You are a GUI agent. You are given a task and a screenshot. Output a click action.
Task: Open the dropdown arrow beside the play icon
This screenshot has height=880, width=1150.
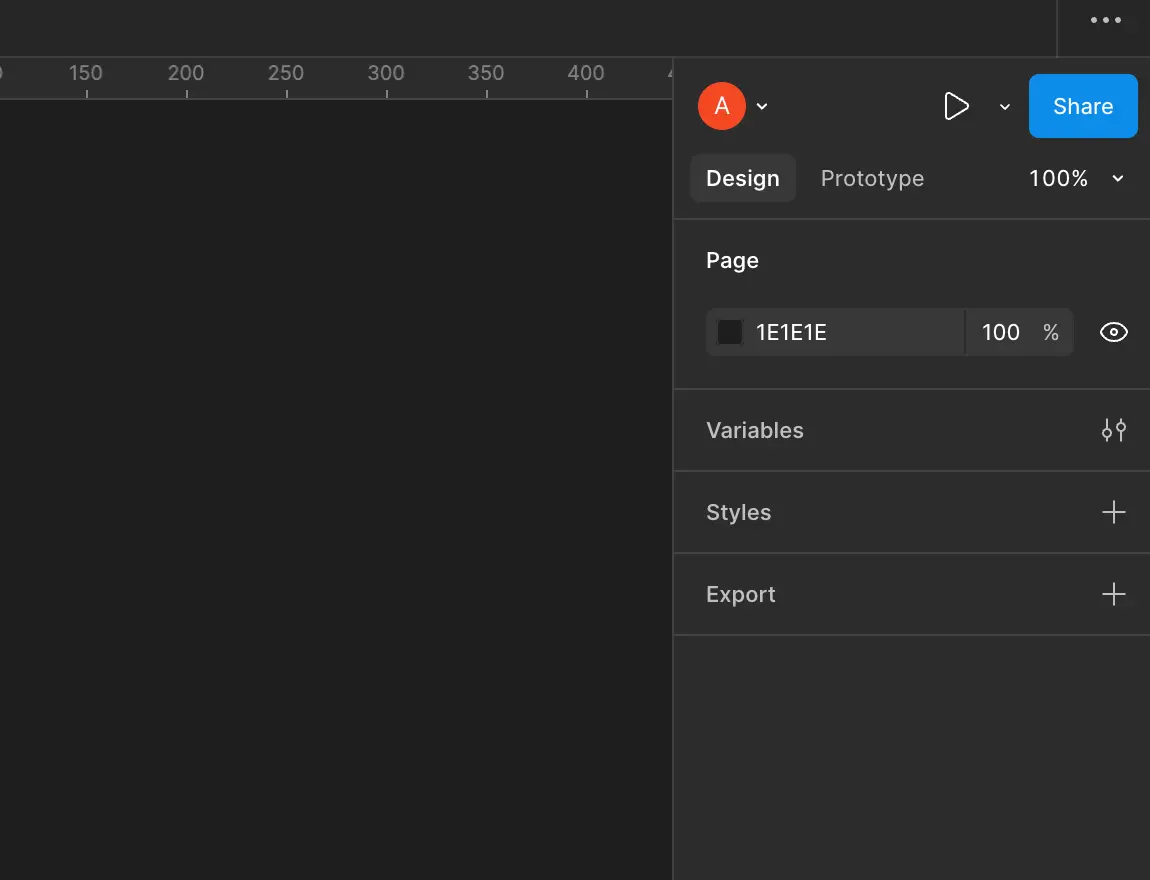click(1005, 107)
